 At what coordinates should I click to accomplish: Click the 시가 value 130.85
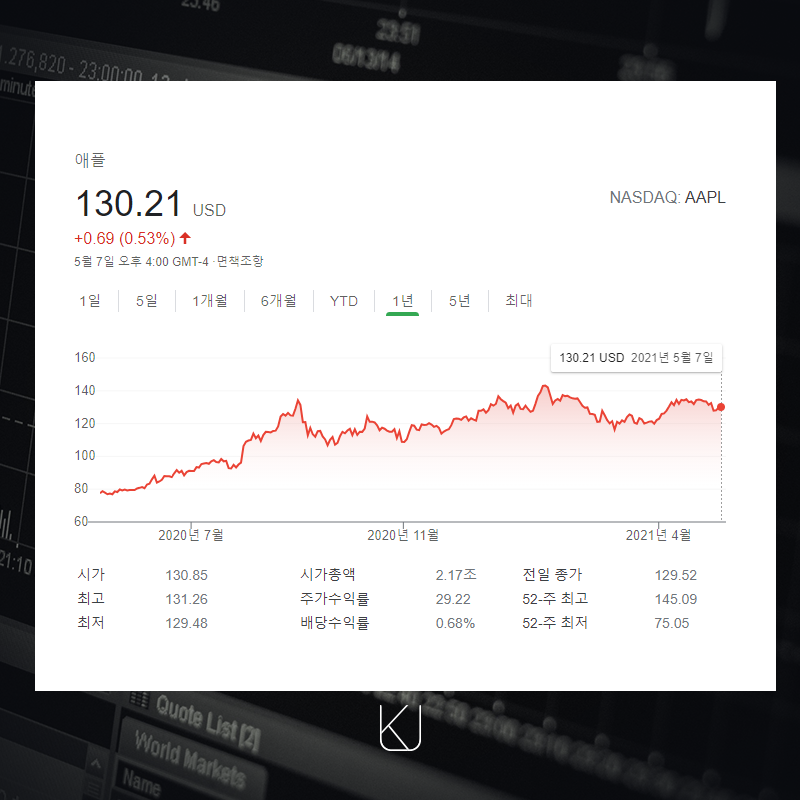186,575
